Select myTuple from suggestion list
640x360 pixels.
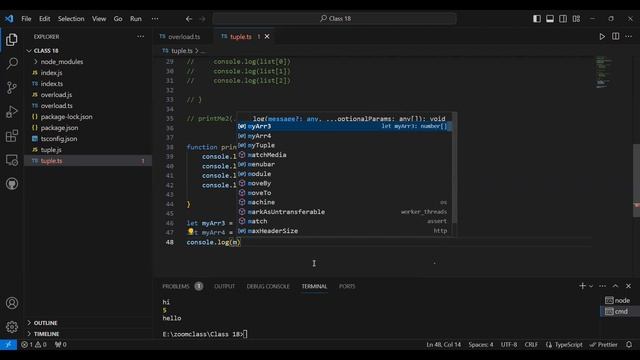(345, 145)
